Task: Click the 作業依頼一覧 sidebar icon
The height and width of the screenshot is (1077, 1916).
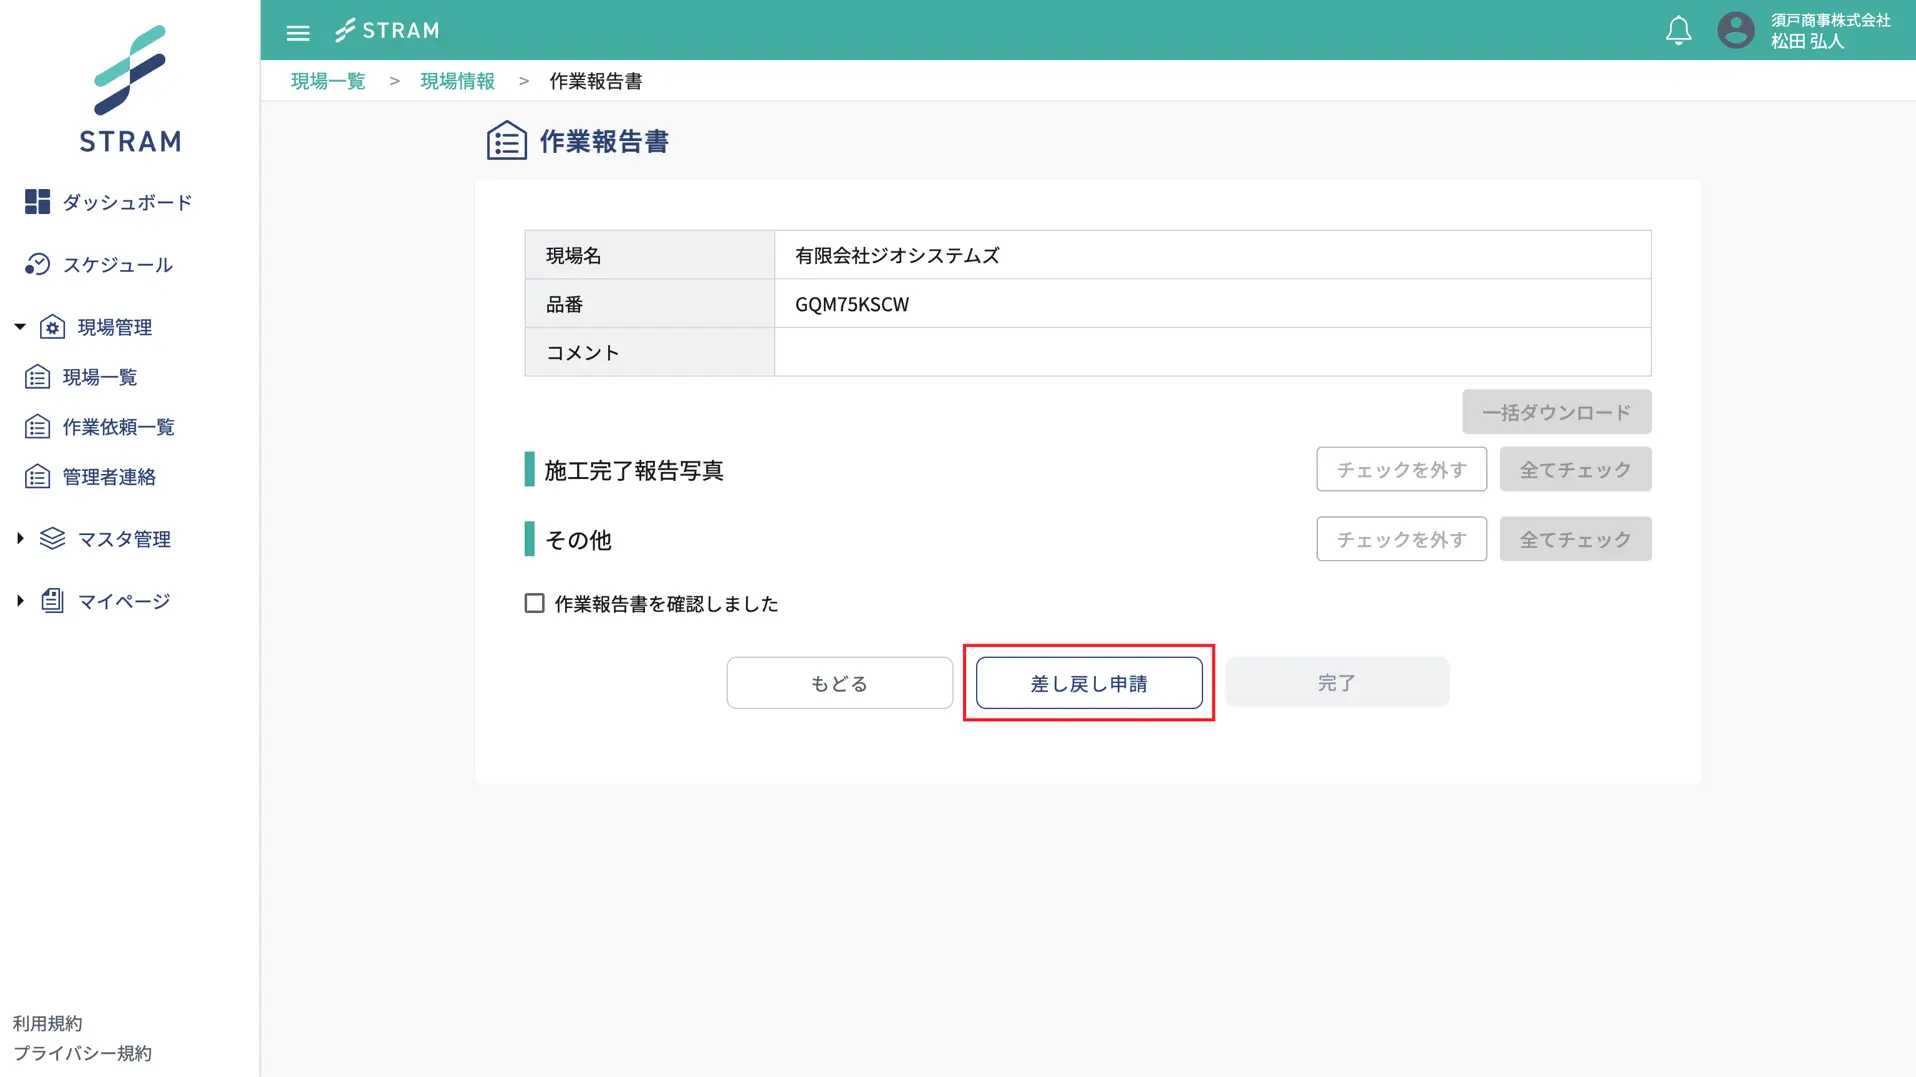Action: coord(37,427)
